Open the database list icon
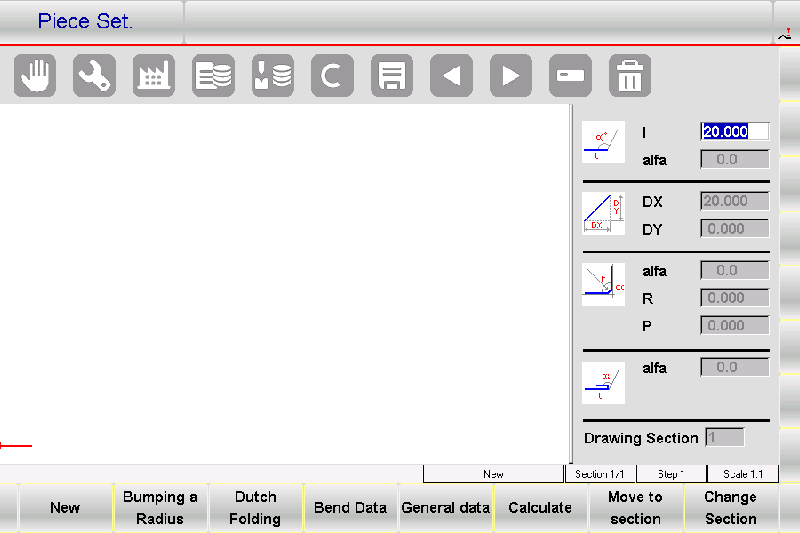The height and width of the screenshot is (533, 800). (213, 75)
